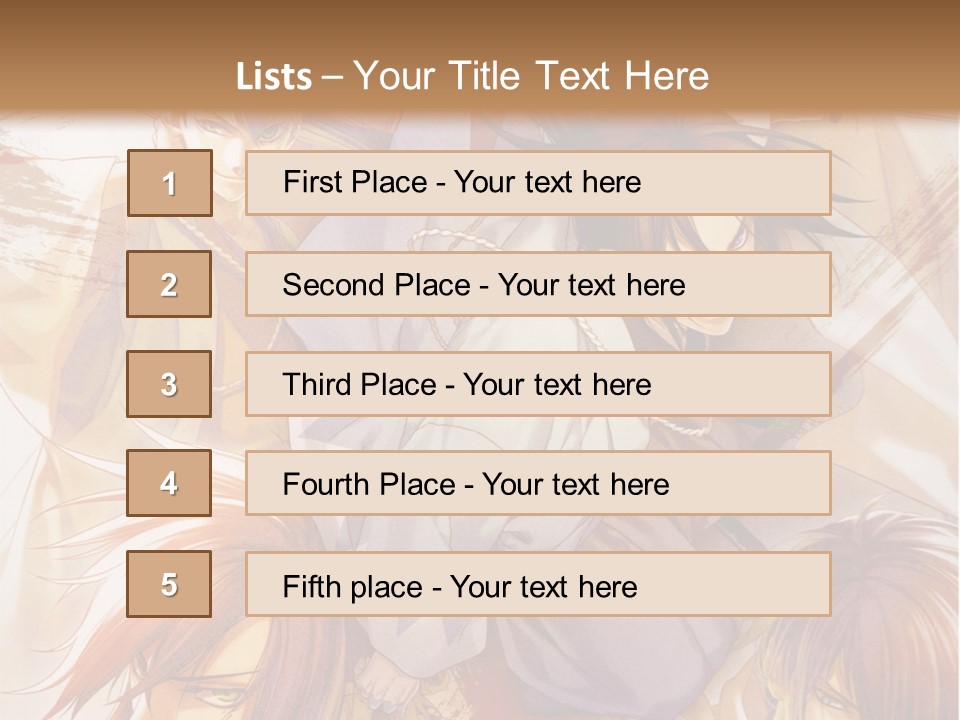
Task: Click 'Your Title Text Here' in the title
Action: [531, 76]
